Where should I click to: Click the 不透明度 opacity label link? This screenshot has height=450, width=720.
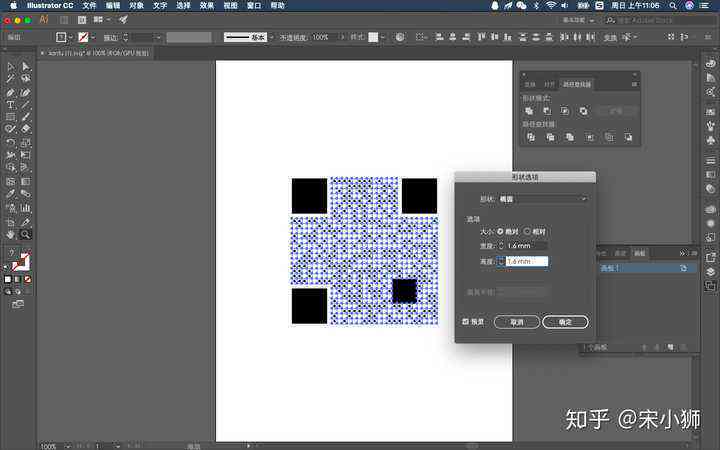[293, 37]
